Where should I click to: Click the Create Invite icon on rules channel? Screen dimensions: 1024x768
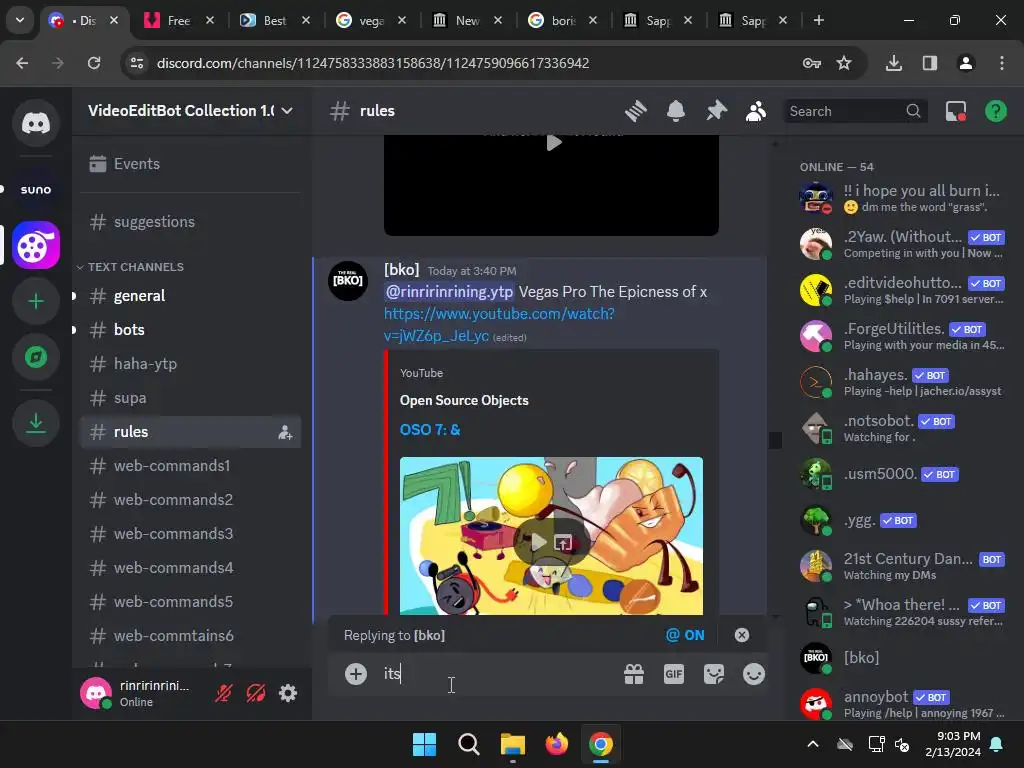tap(285, 432)
